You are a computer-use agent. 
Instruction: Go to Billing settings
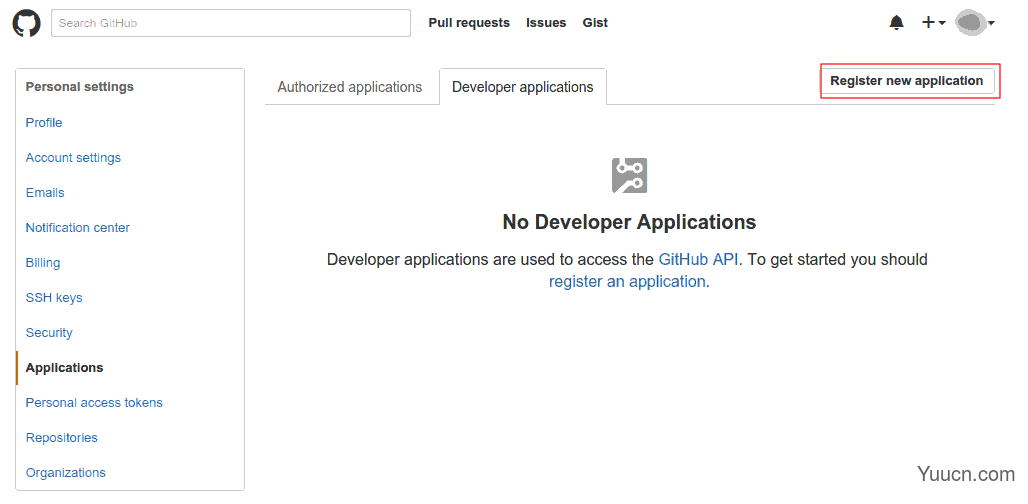43,263
